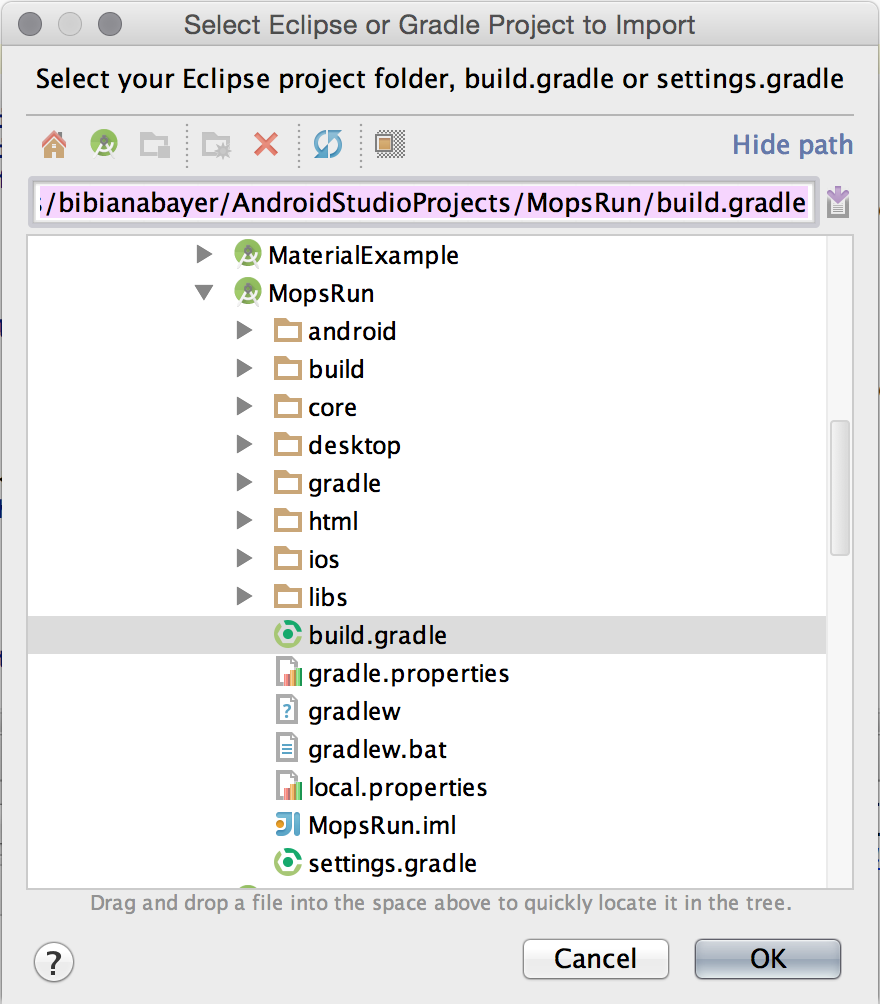Select the ios folder name
The image size is (880, 1004).
tap(323, 560)
